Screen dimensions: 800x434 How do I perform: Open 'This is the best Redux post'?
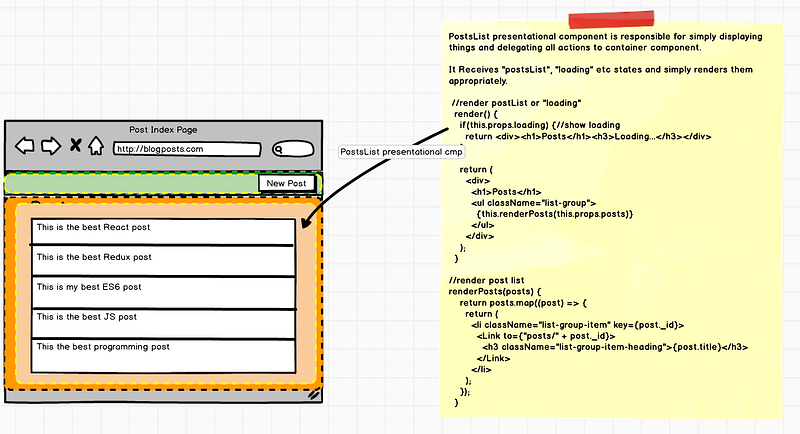(163, 261)
